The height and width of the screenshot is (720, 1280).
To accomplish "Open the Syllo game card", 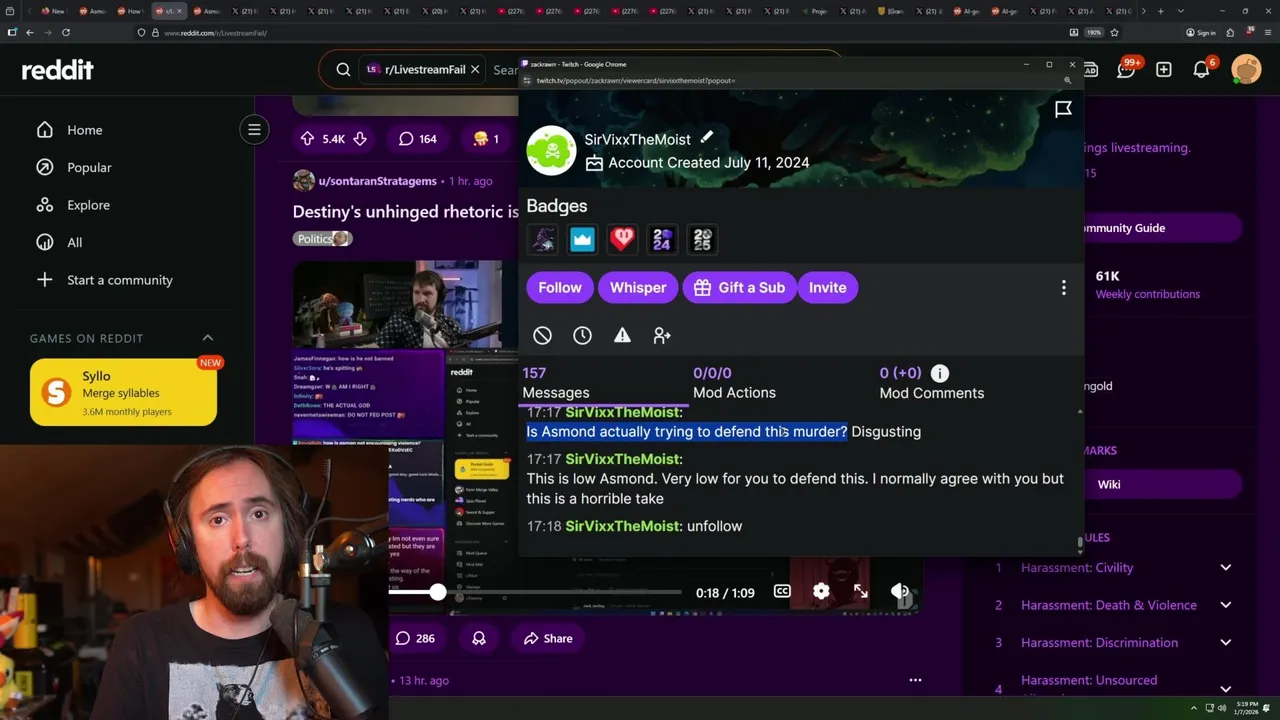I will (123, 393).
